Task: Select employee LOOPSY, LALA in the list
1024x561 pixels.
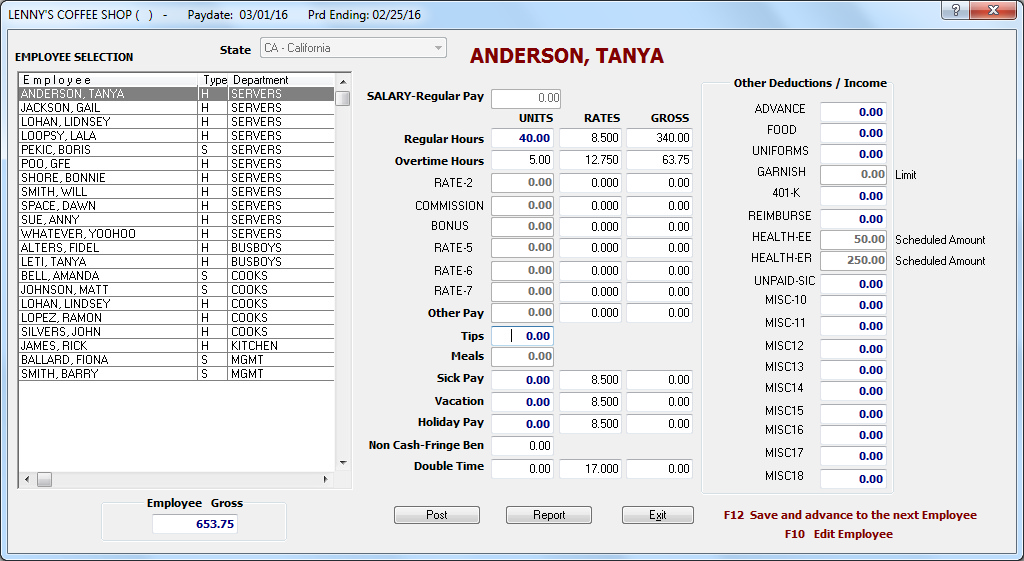Action: 176,136
